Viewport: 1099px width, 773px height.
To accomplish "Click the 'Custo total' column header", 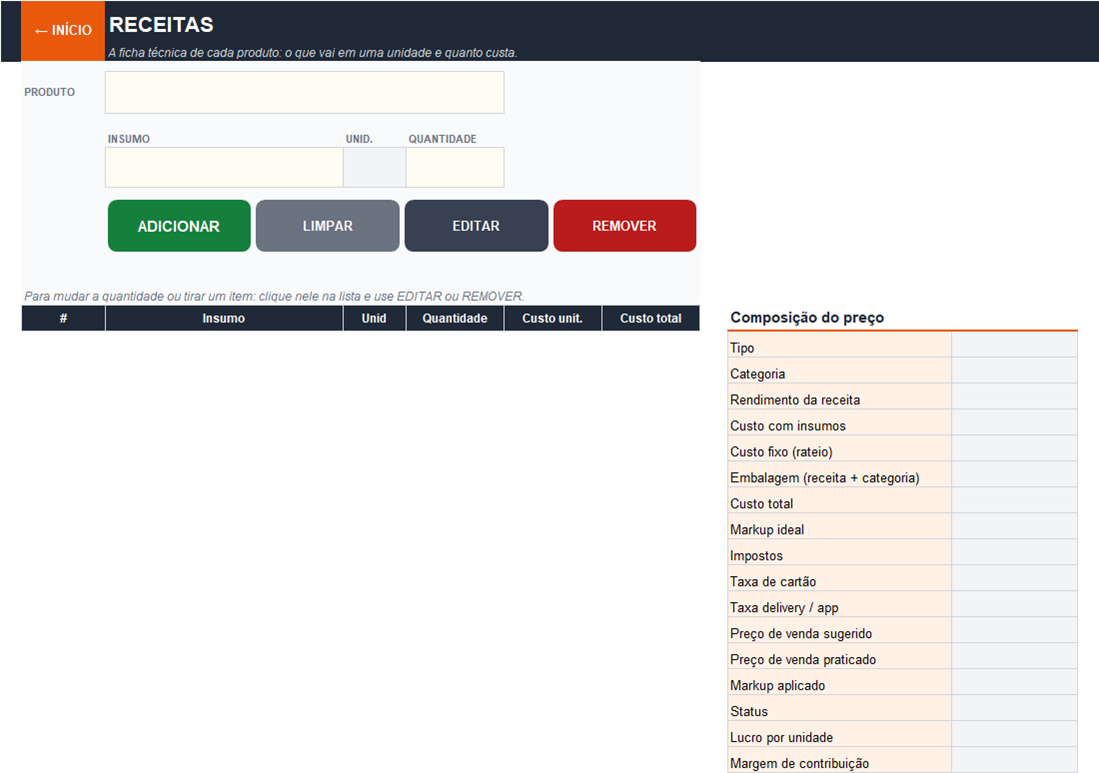I will tap(650, 318).
